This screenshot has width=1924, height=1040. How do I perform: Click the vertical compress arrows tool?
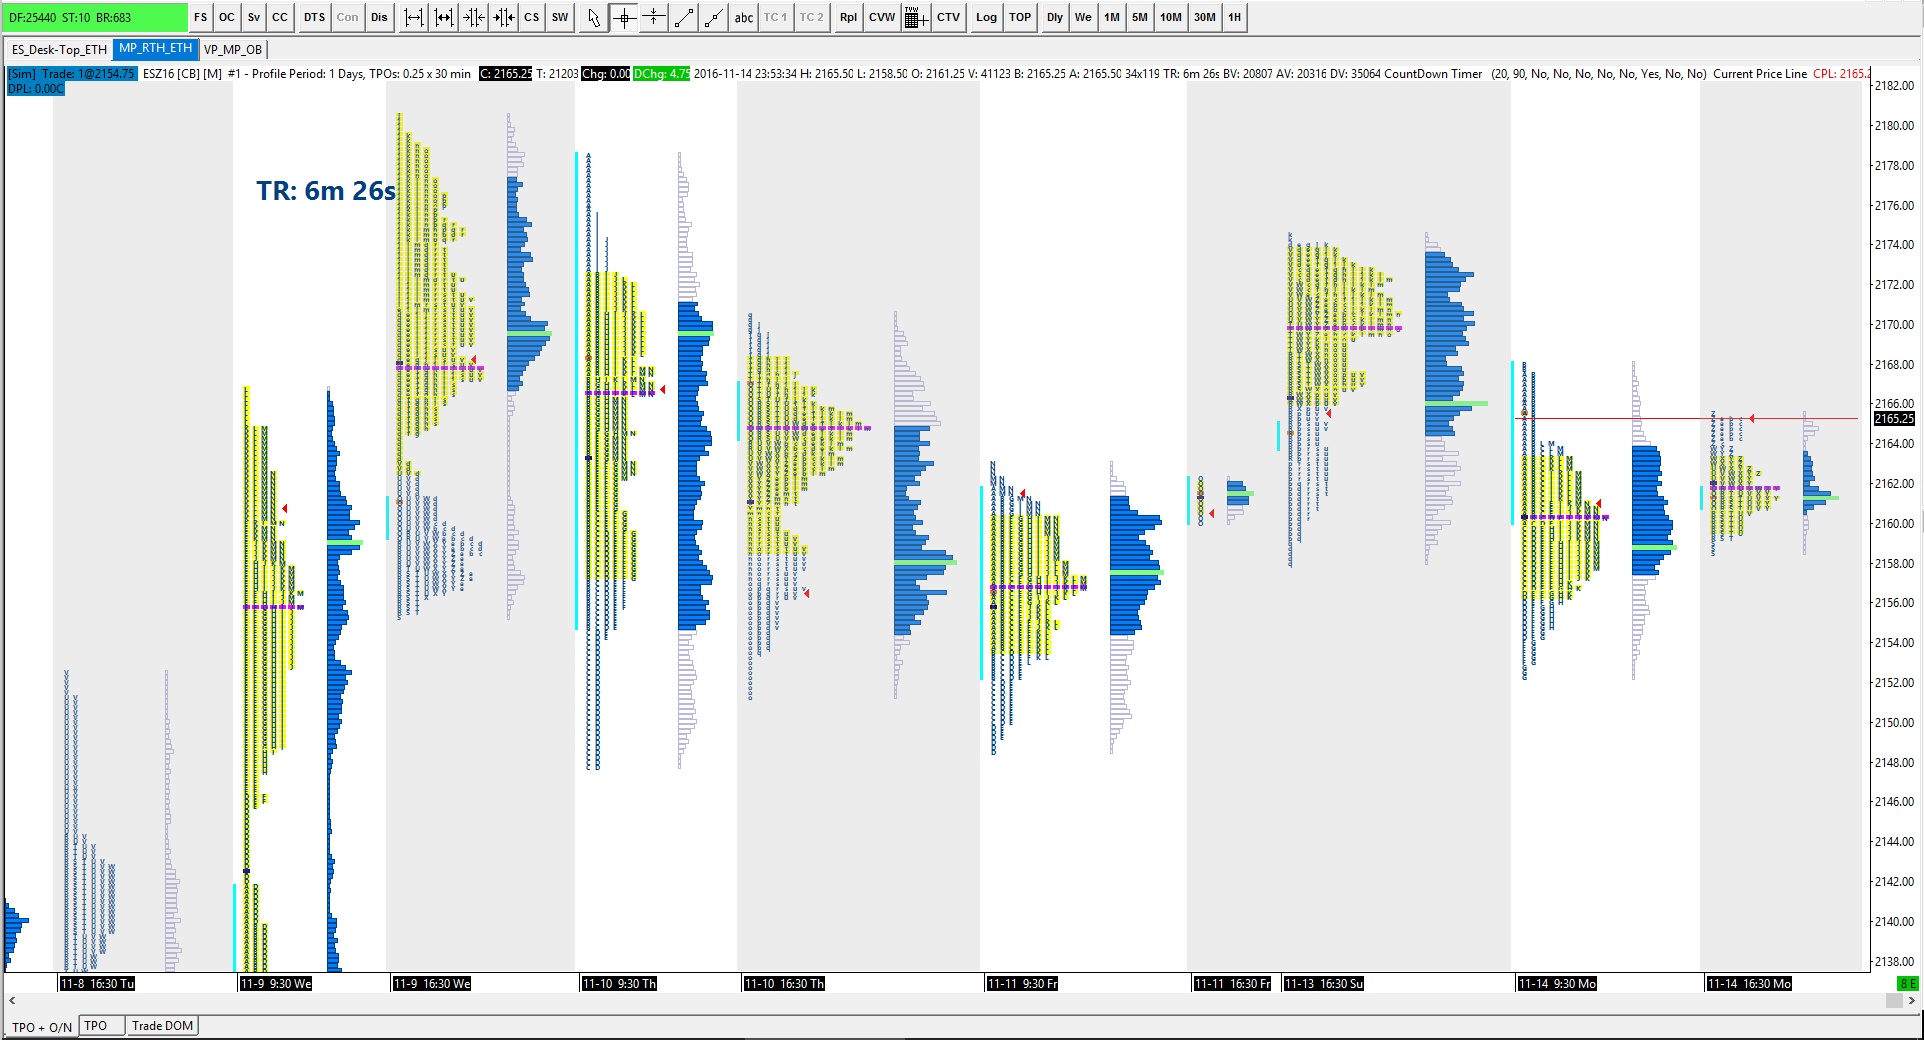(654, 18)
